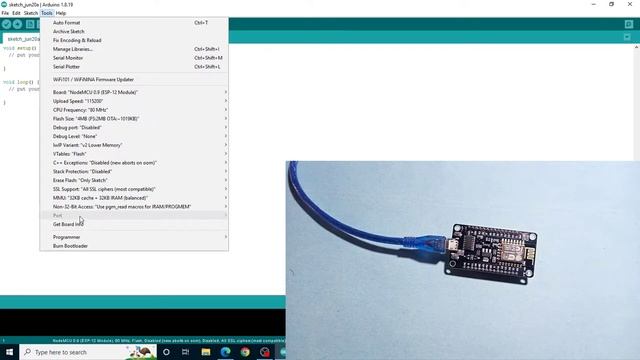Open Cortana circle icon on taskbar
This screenshot has width=640, height=360.
(x=166, y=352)
